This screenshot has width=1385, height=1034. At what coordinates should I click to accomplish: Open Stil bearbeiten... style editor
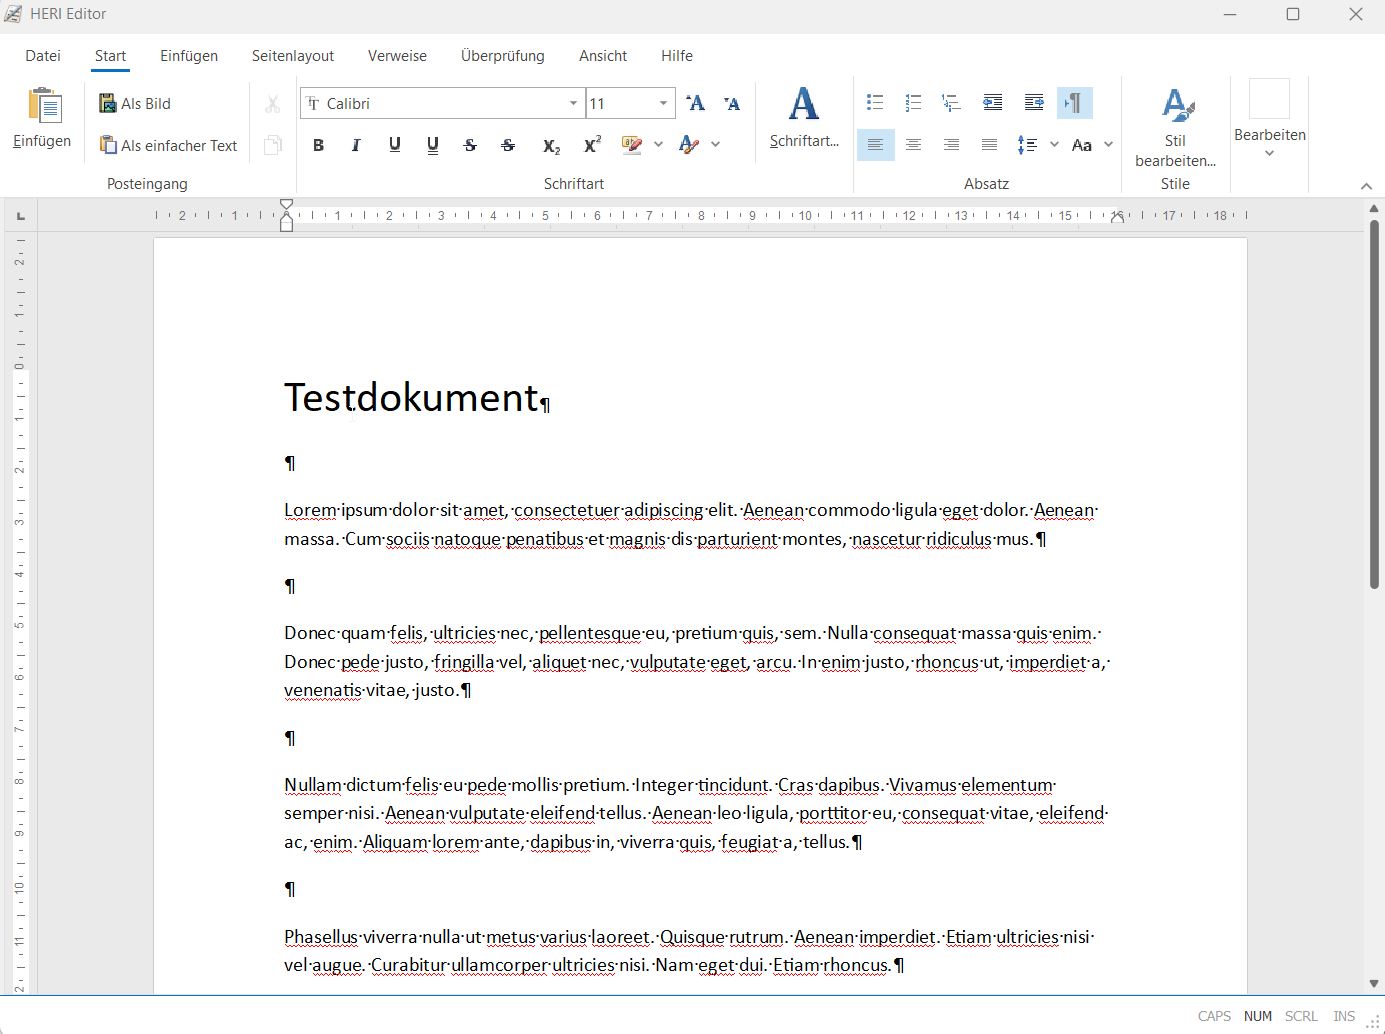1175,126
